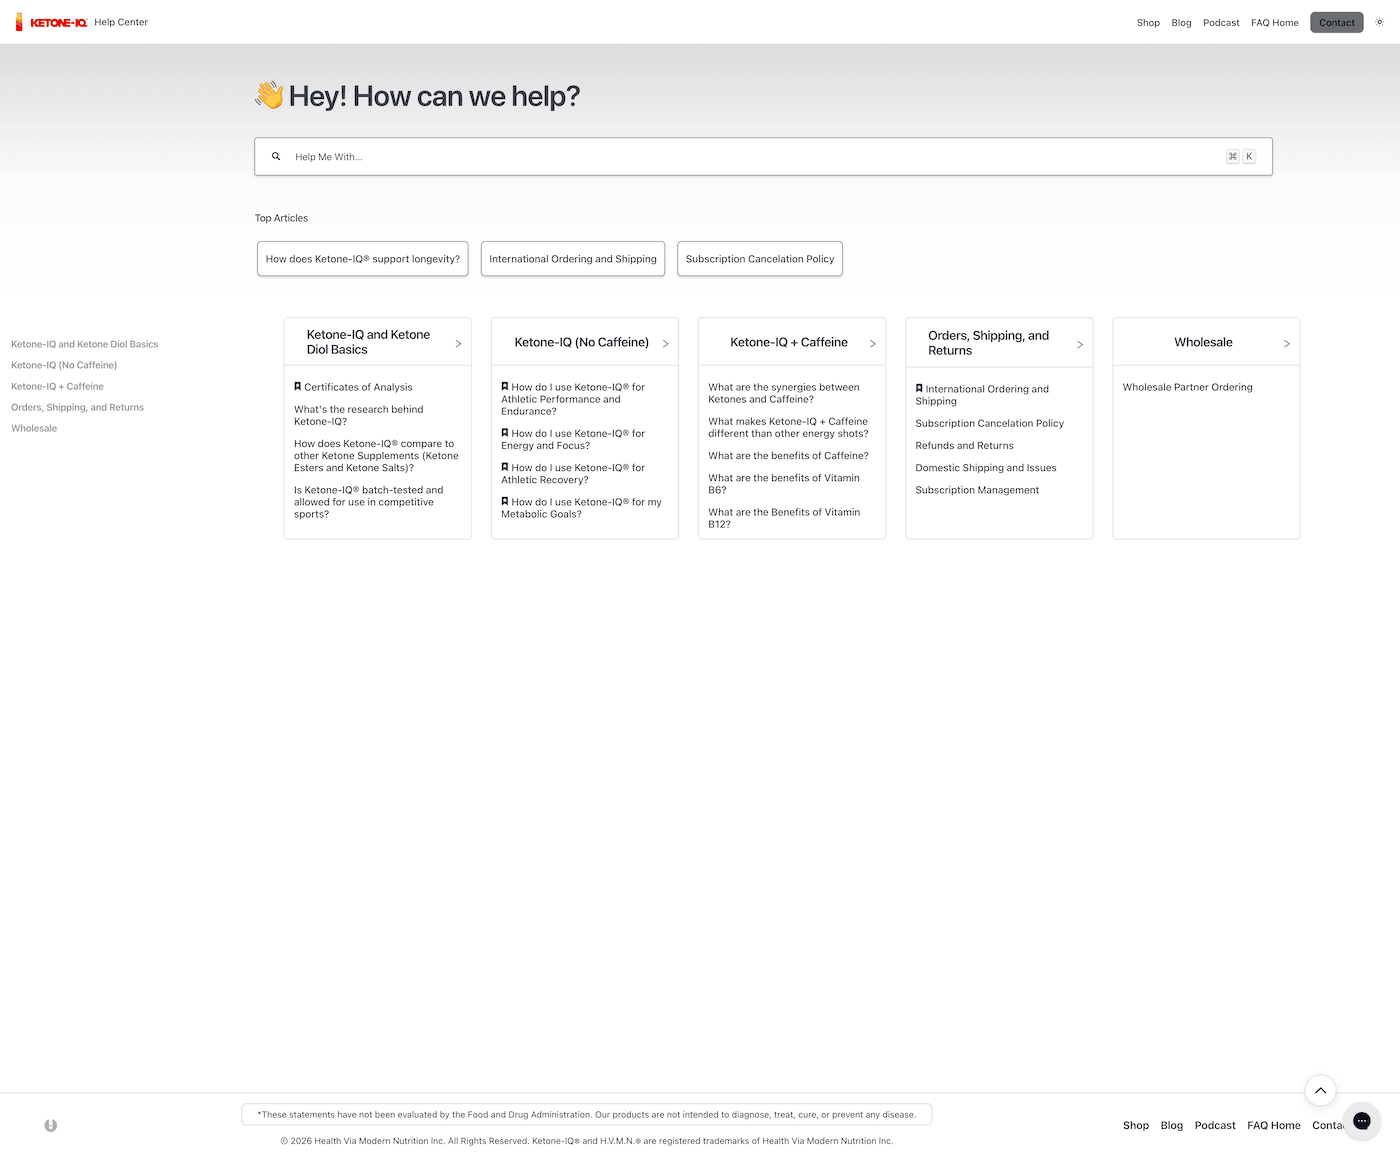The width and height of the screenshot is (1400, 1157).
Task: Open batch-tested competitive sports article
Action: tap(368, 501)
